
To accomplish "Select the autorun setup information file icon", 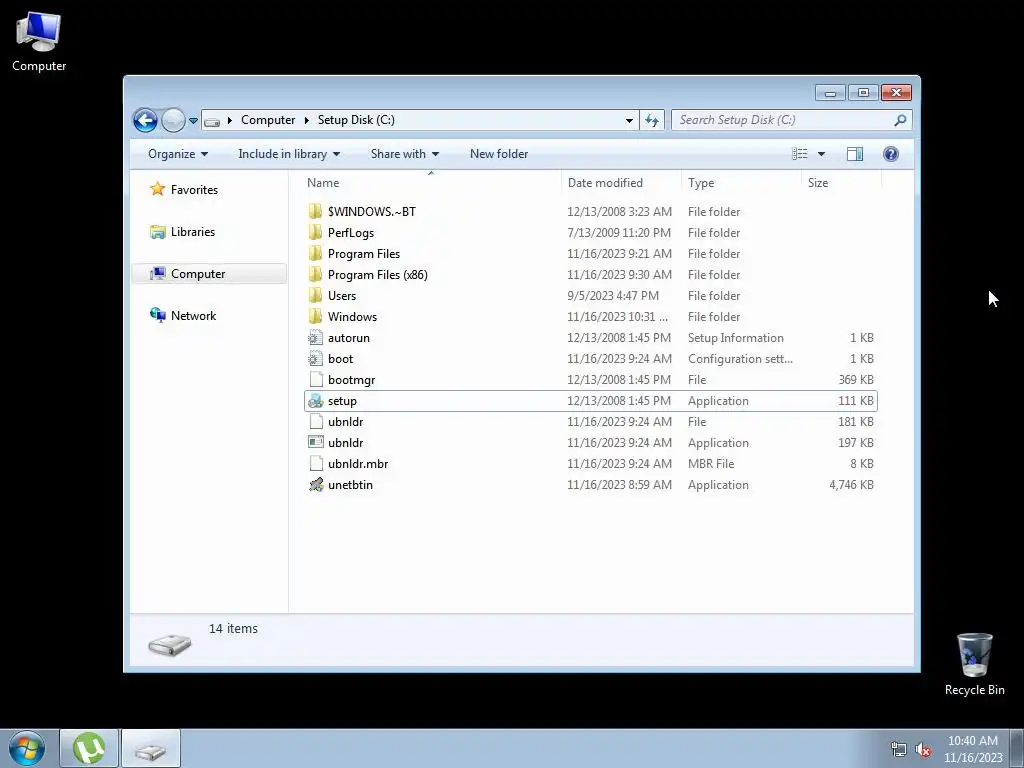I will (315, 338).
